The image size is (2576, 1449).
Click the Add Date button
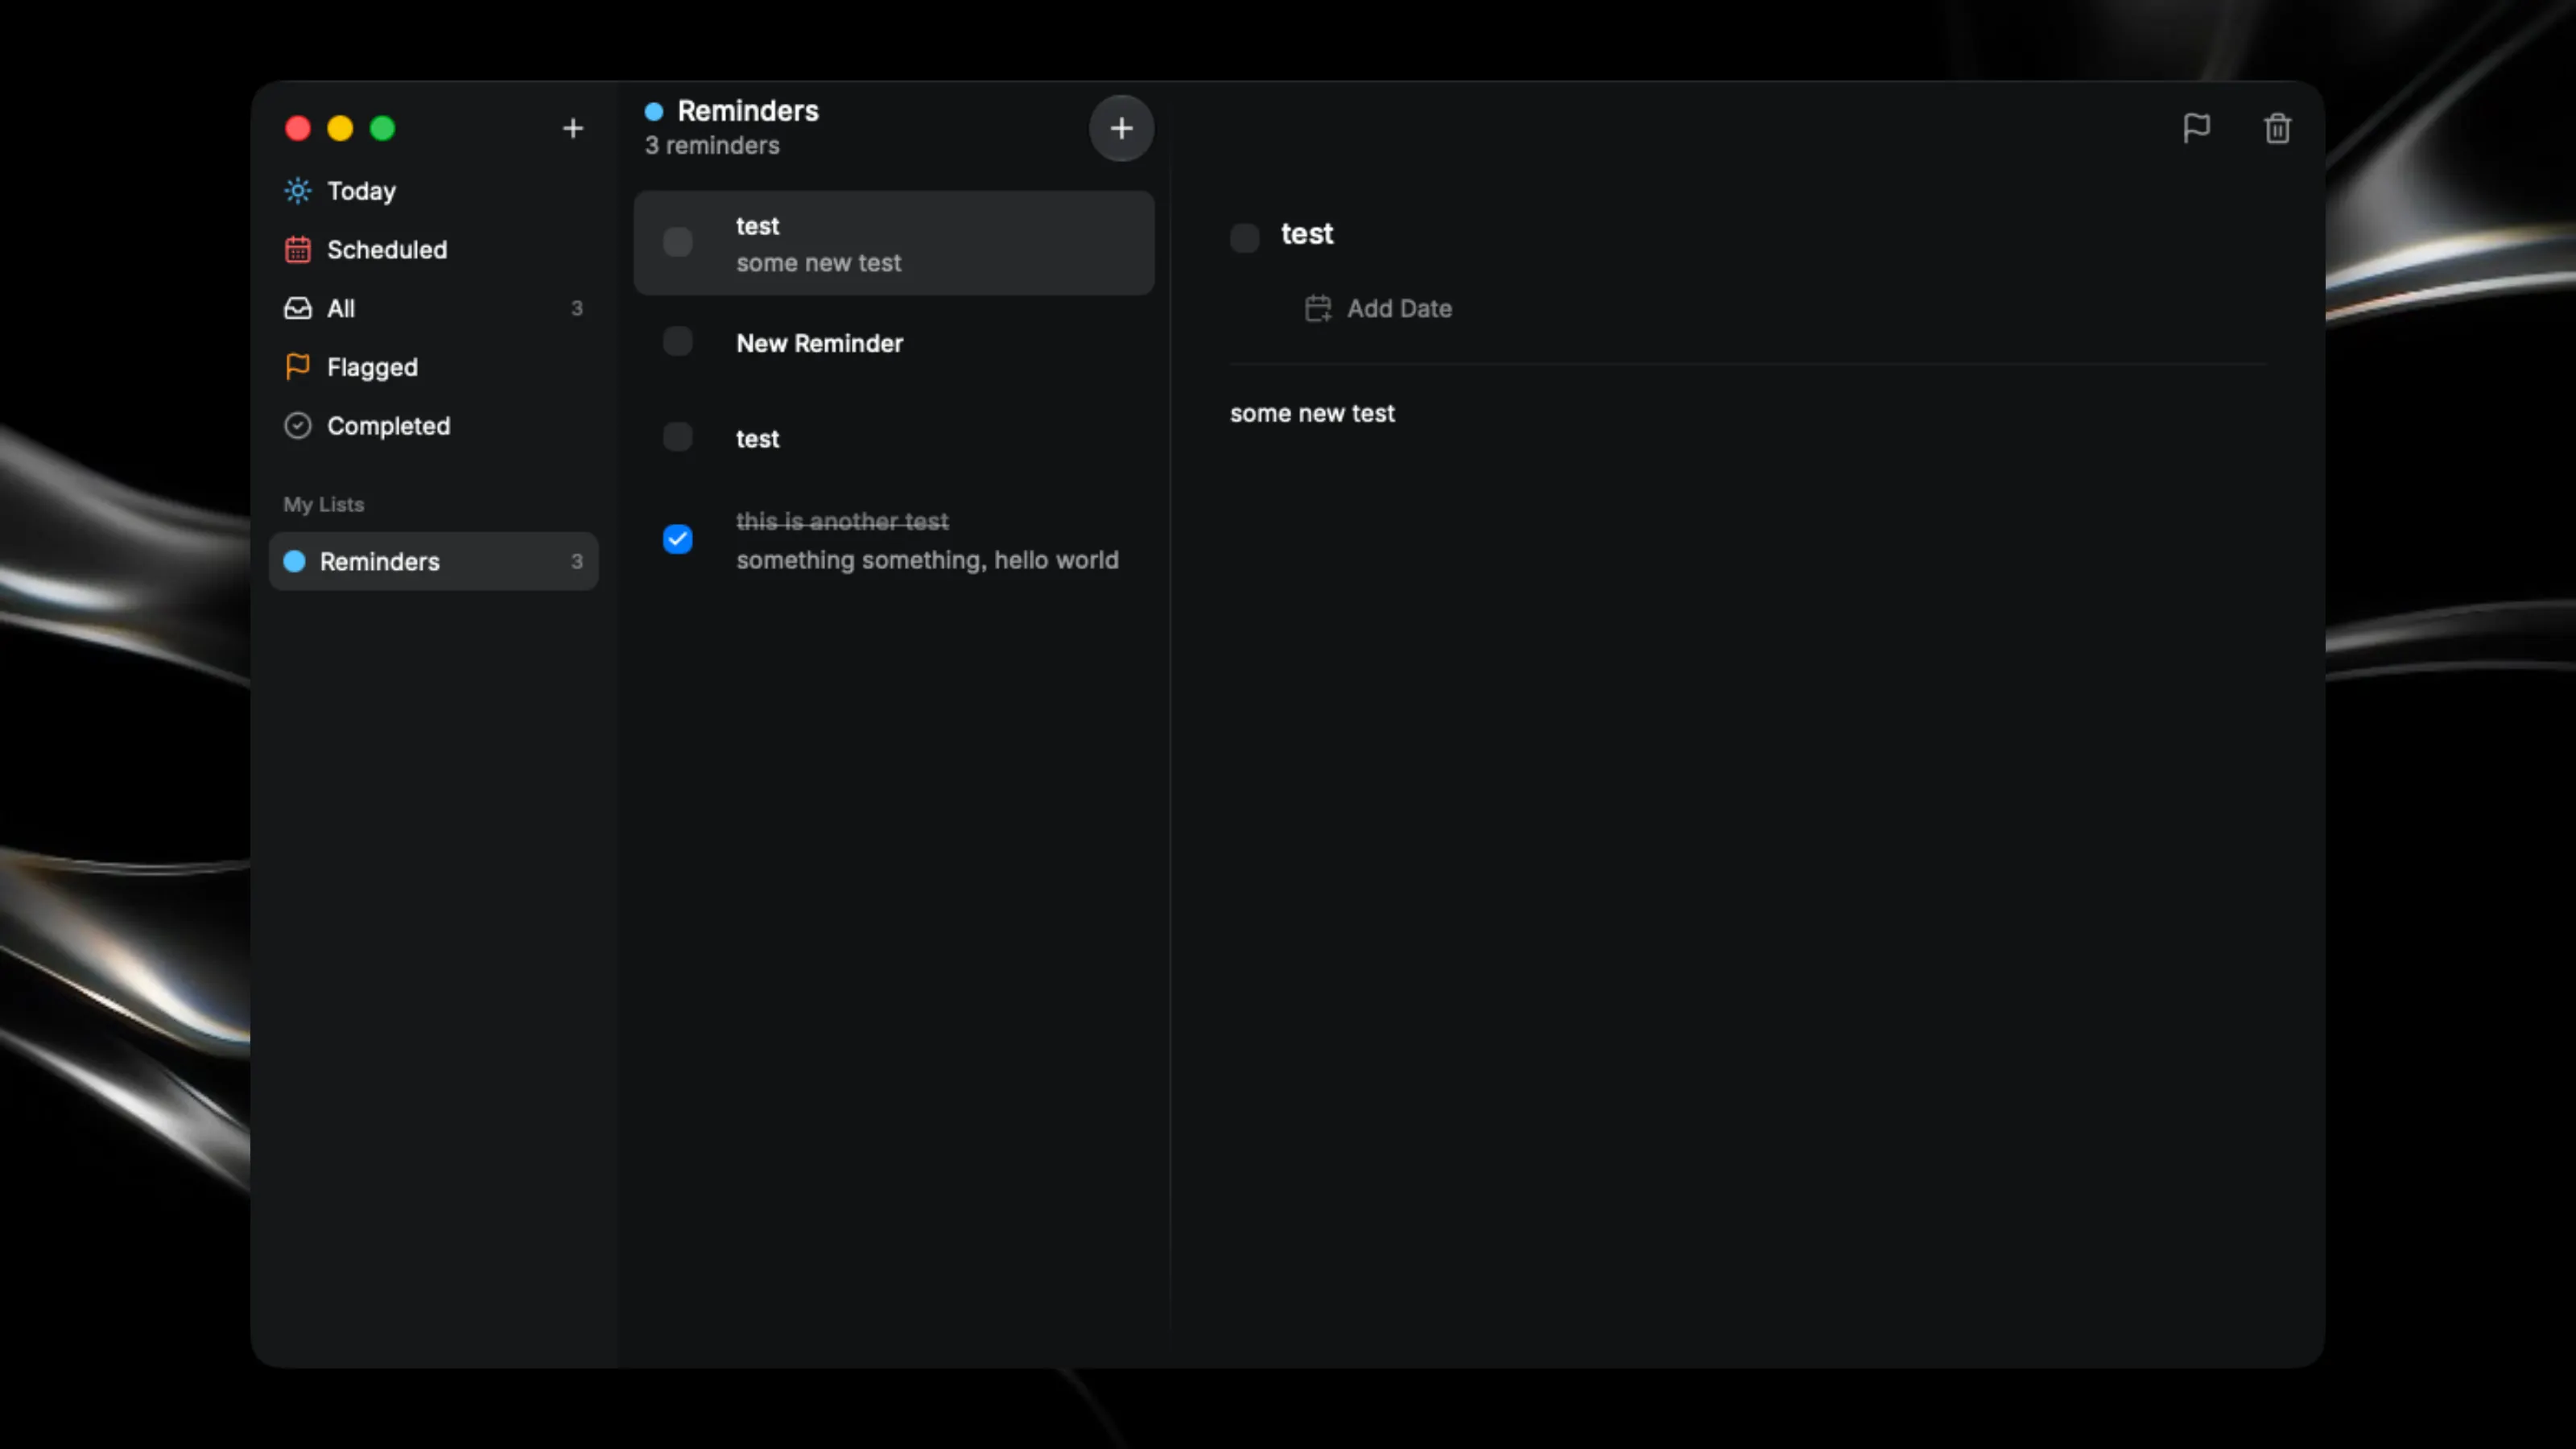click(x=1378, y=308)
